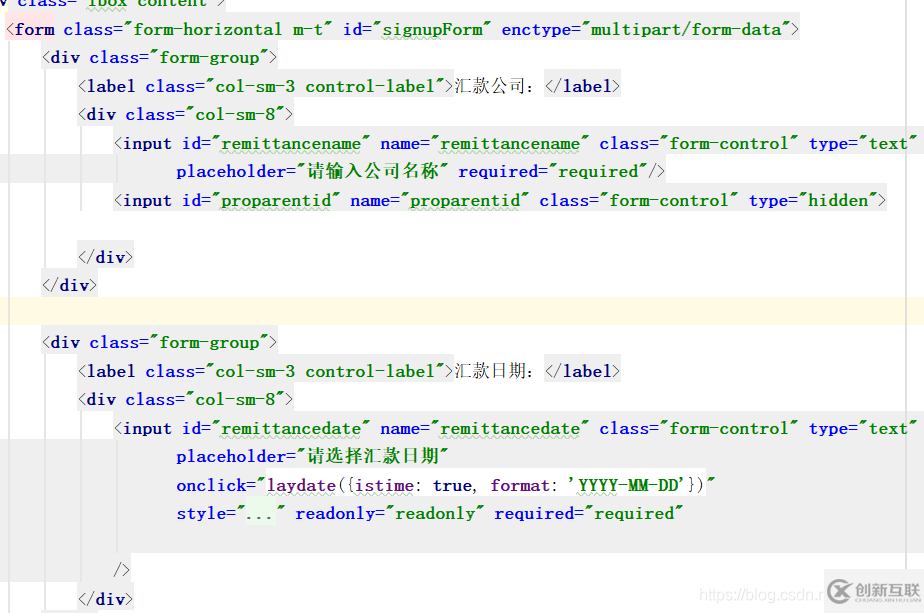Click control-label class on the 汇款日期 label
Viewport: 924px width, 613px height.
pyautogui.click(x=369, y=372)
